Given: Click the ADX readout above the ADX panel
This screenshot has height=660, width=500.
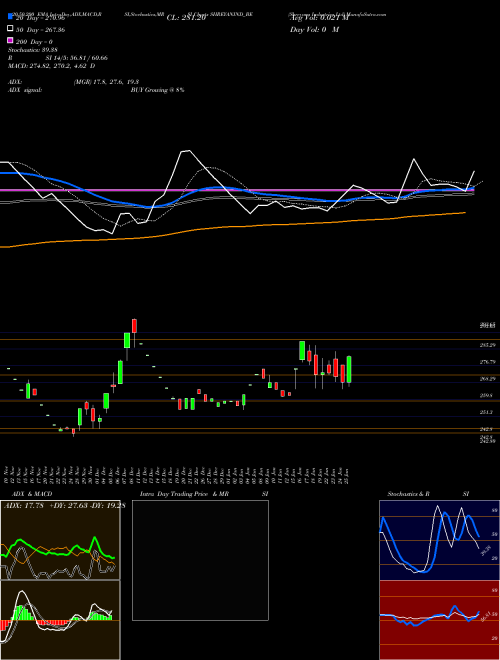Looking at the screenshot, I should [64, 505].
